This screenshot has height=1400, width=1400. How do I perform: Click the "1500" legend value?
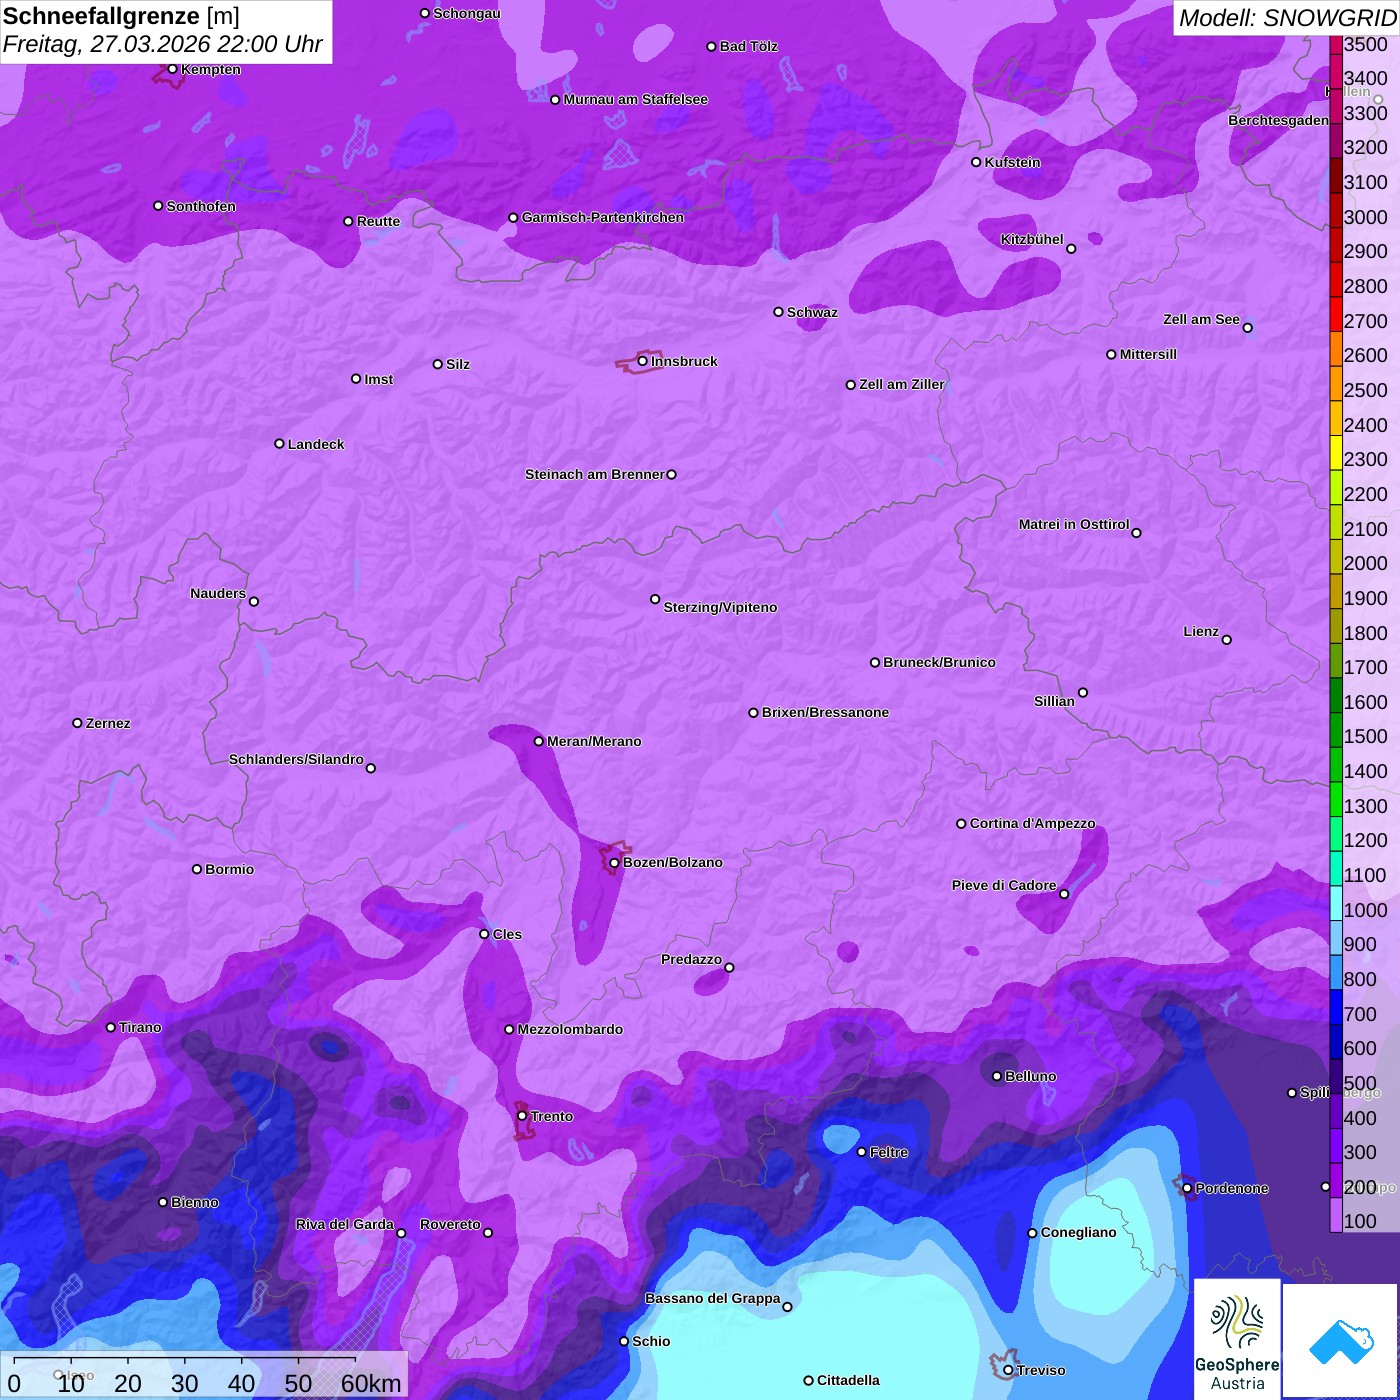point(1366,736)
